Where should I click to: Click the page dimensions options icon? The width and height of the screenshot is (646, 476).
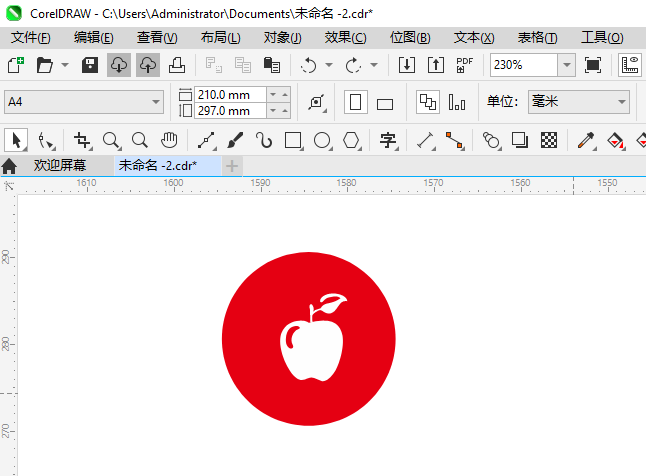tap(317, 102)
